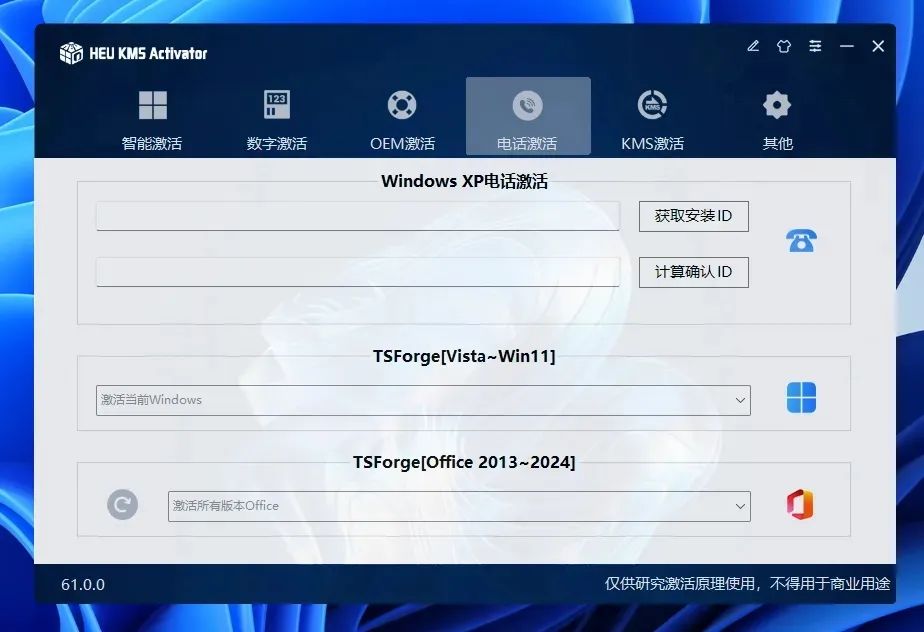924x632 pixels.
Task: Go to KMS激活 tab
Action: 652,118
